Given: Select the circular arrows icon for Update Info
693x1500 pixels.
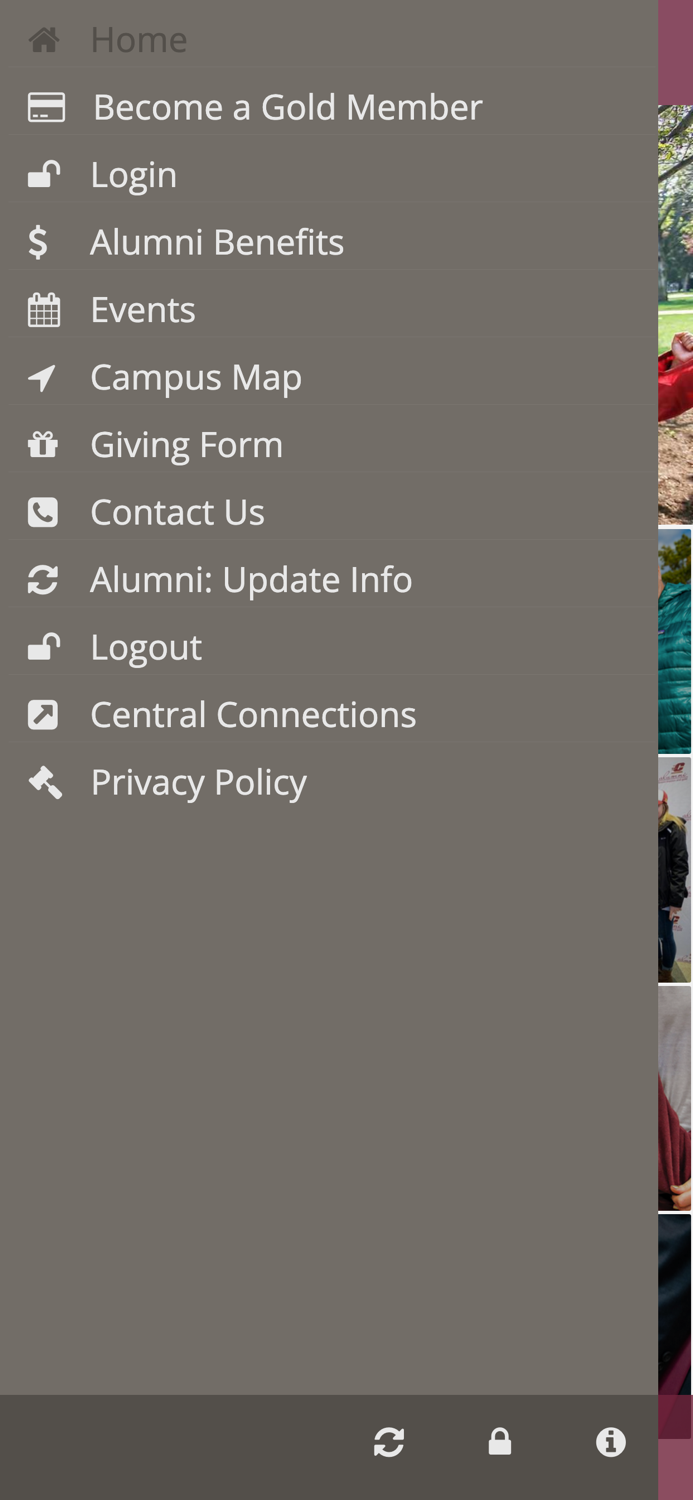Looking at the screenshot, I should pyautogui.click(x=41, y=578).
